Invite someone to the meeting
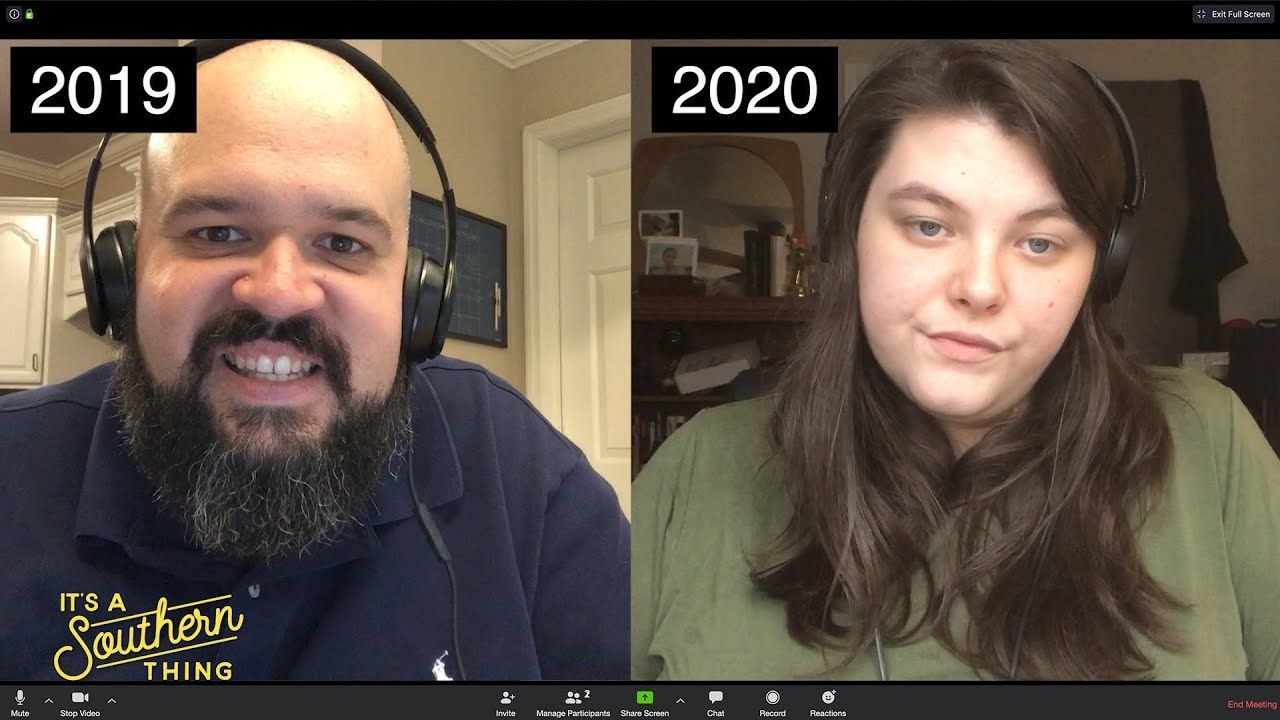 508,703
